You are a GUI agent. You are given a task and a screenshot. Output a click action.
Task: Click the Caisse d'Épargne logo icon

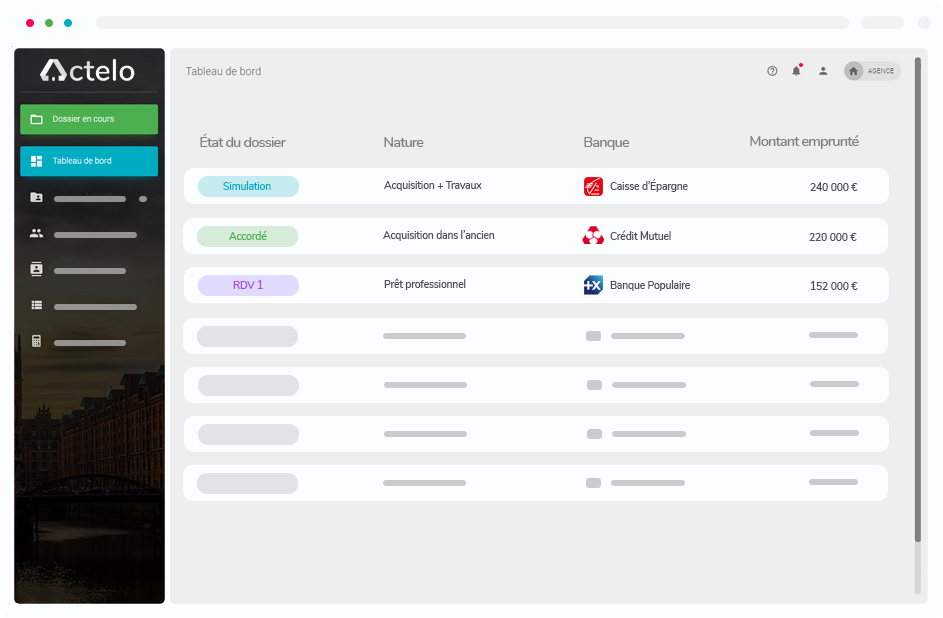(593, 186)
